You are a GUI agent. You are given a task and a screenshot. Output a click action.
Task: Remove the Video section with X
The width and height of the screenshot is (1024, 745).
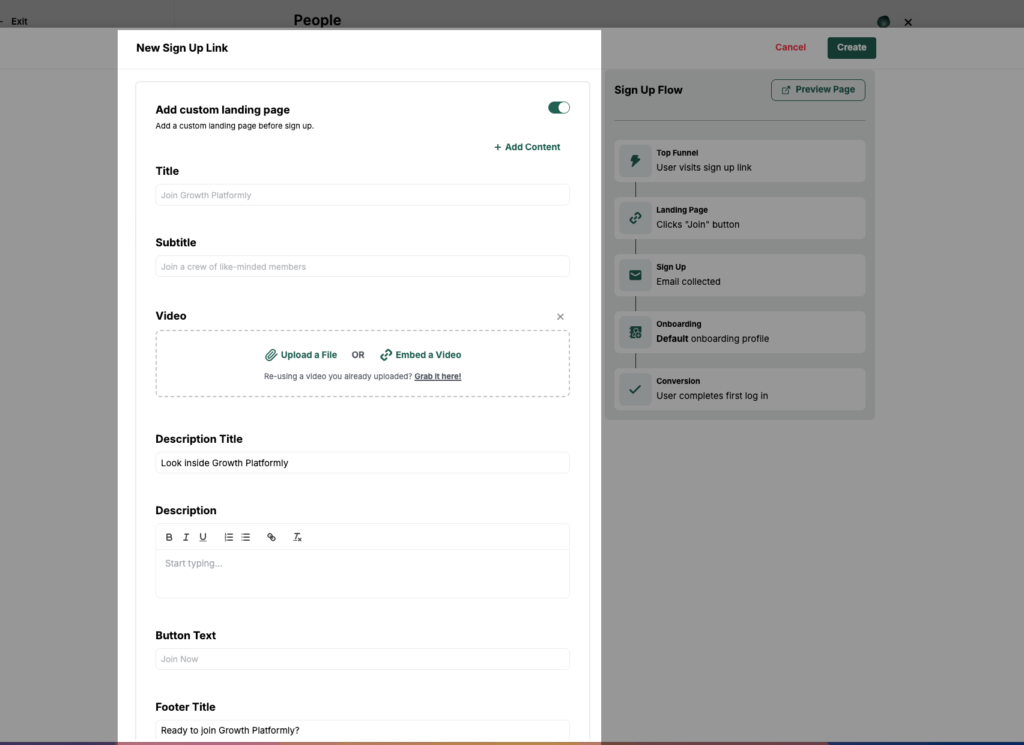point(560,317)
